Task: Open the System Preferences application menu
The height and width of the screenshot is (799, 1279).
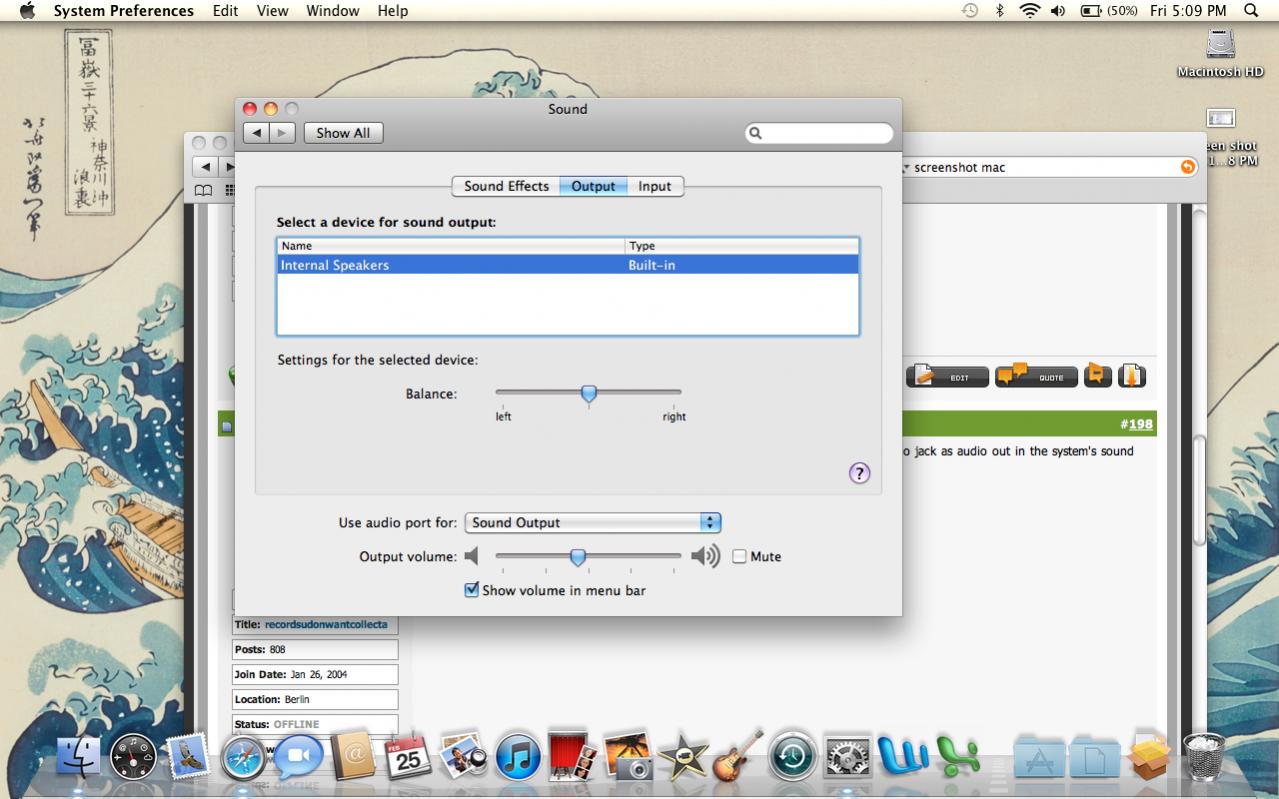Action: pyautogui.click(x=124, y=11)
